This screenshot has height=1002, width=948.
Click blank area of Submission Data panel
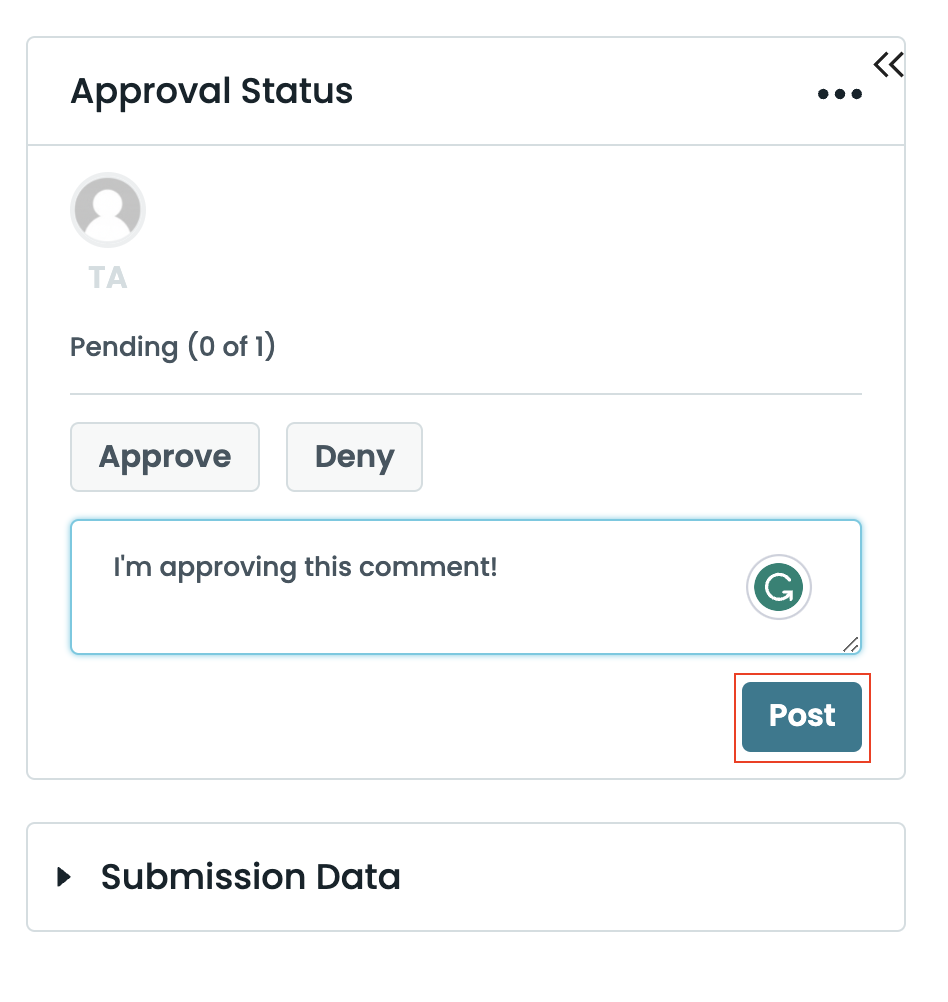click(650, 877)
